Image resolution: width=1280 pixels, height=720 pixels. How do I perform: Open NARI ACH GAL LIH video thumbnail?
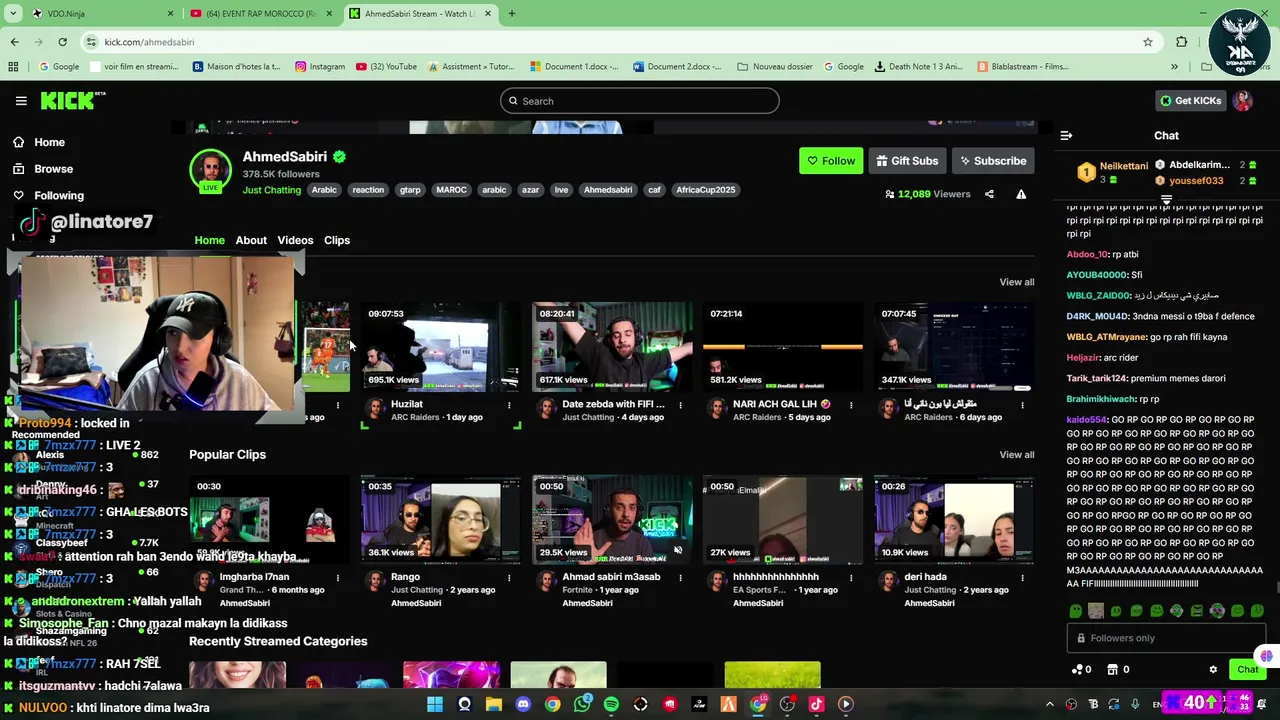tap(783, 347)
